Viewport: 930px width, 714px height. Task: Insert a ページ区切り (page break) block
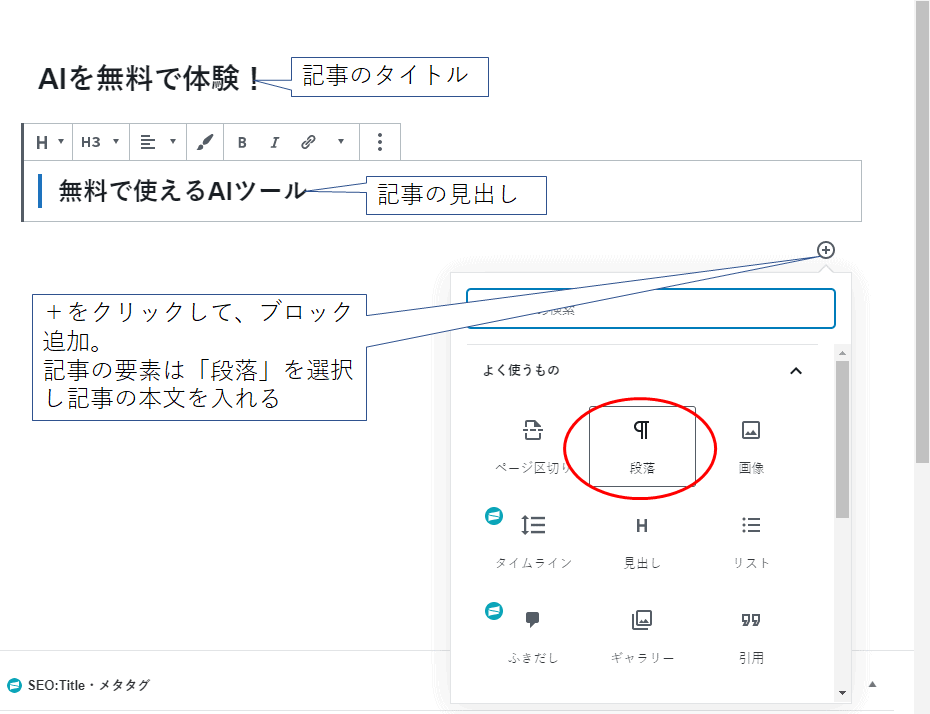click(533, 445)
